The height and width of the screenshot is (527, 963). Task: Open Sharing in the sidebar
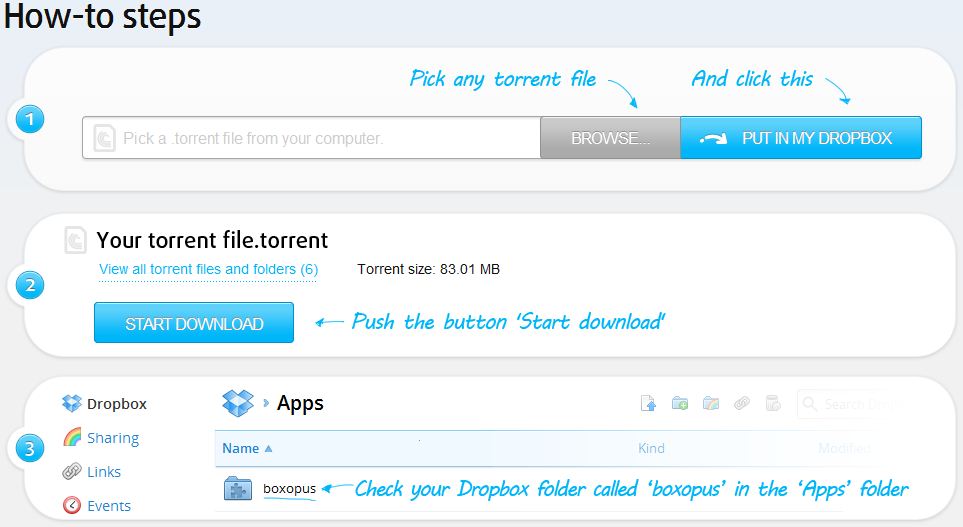coord(113,438)
